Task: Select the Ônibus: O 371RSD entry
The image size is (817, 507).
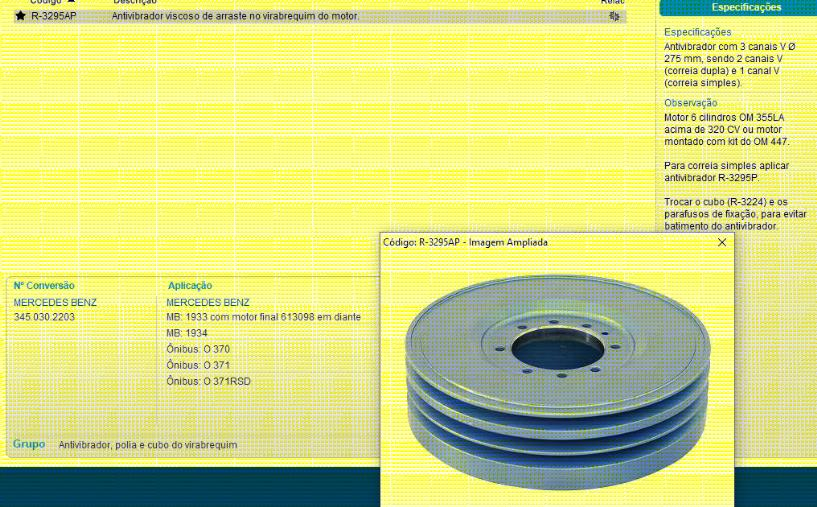Action: click(208, 381)
